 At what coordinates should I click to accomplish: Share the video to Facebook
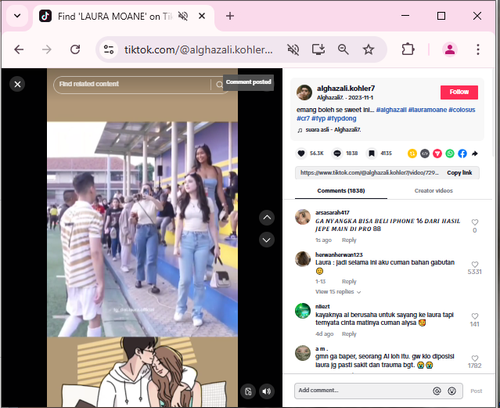(462, 153)
